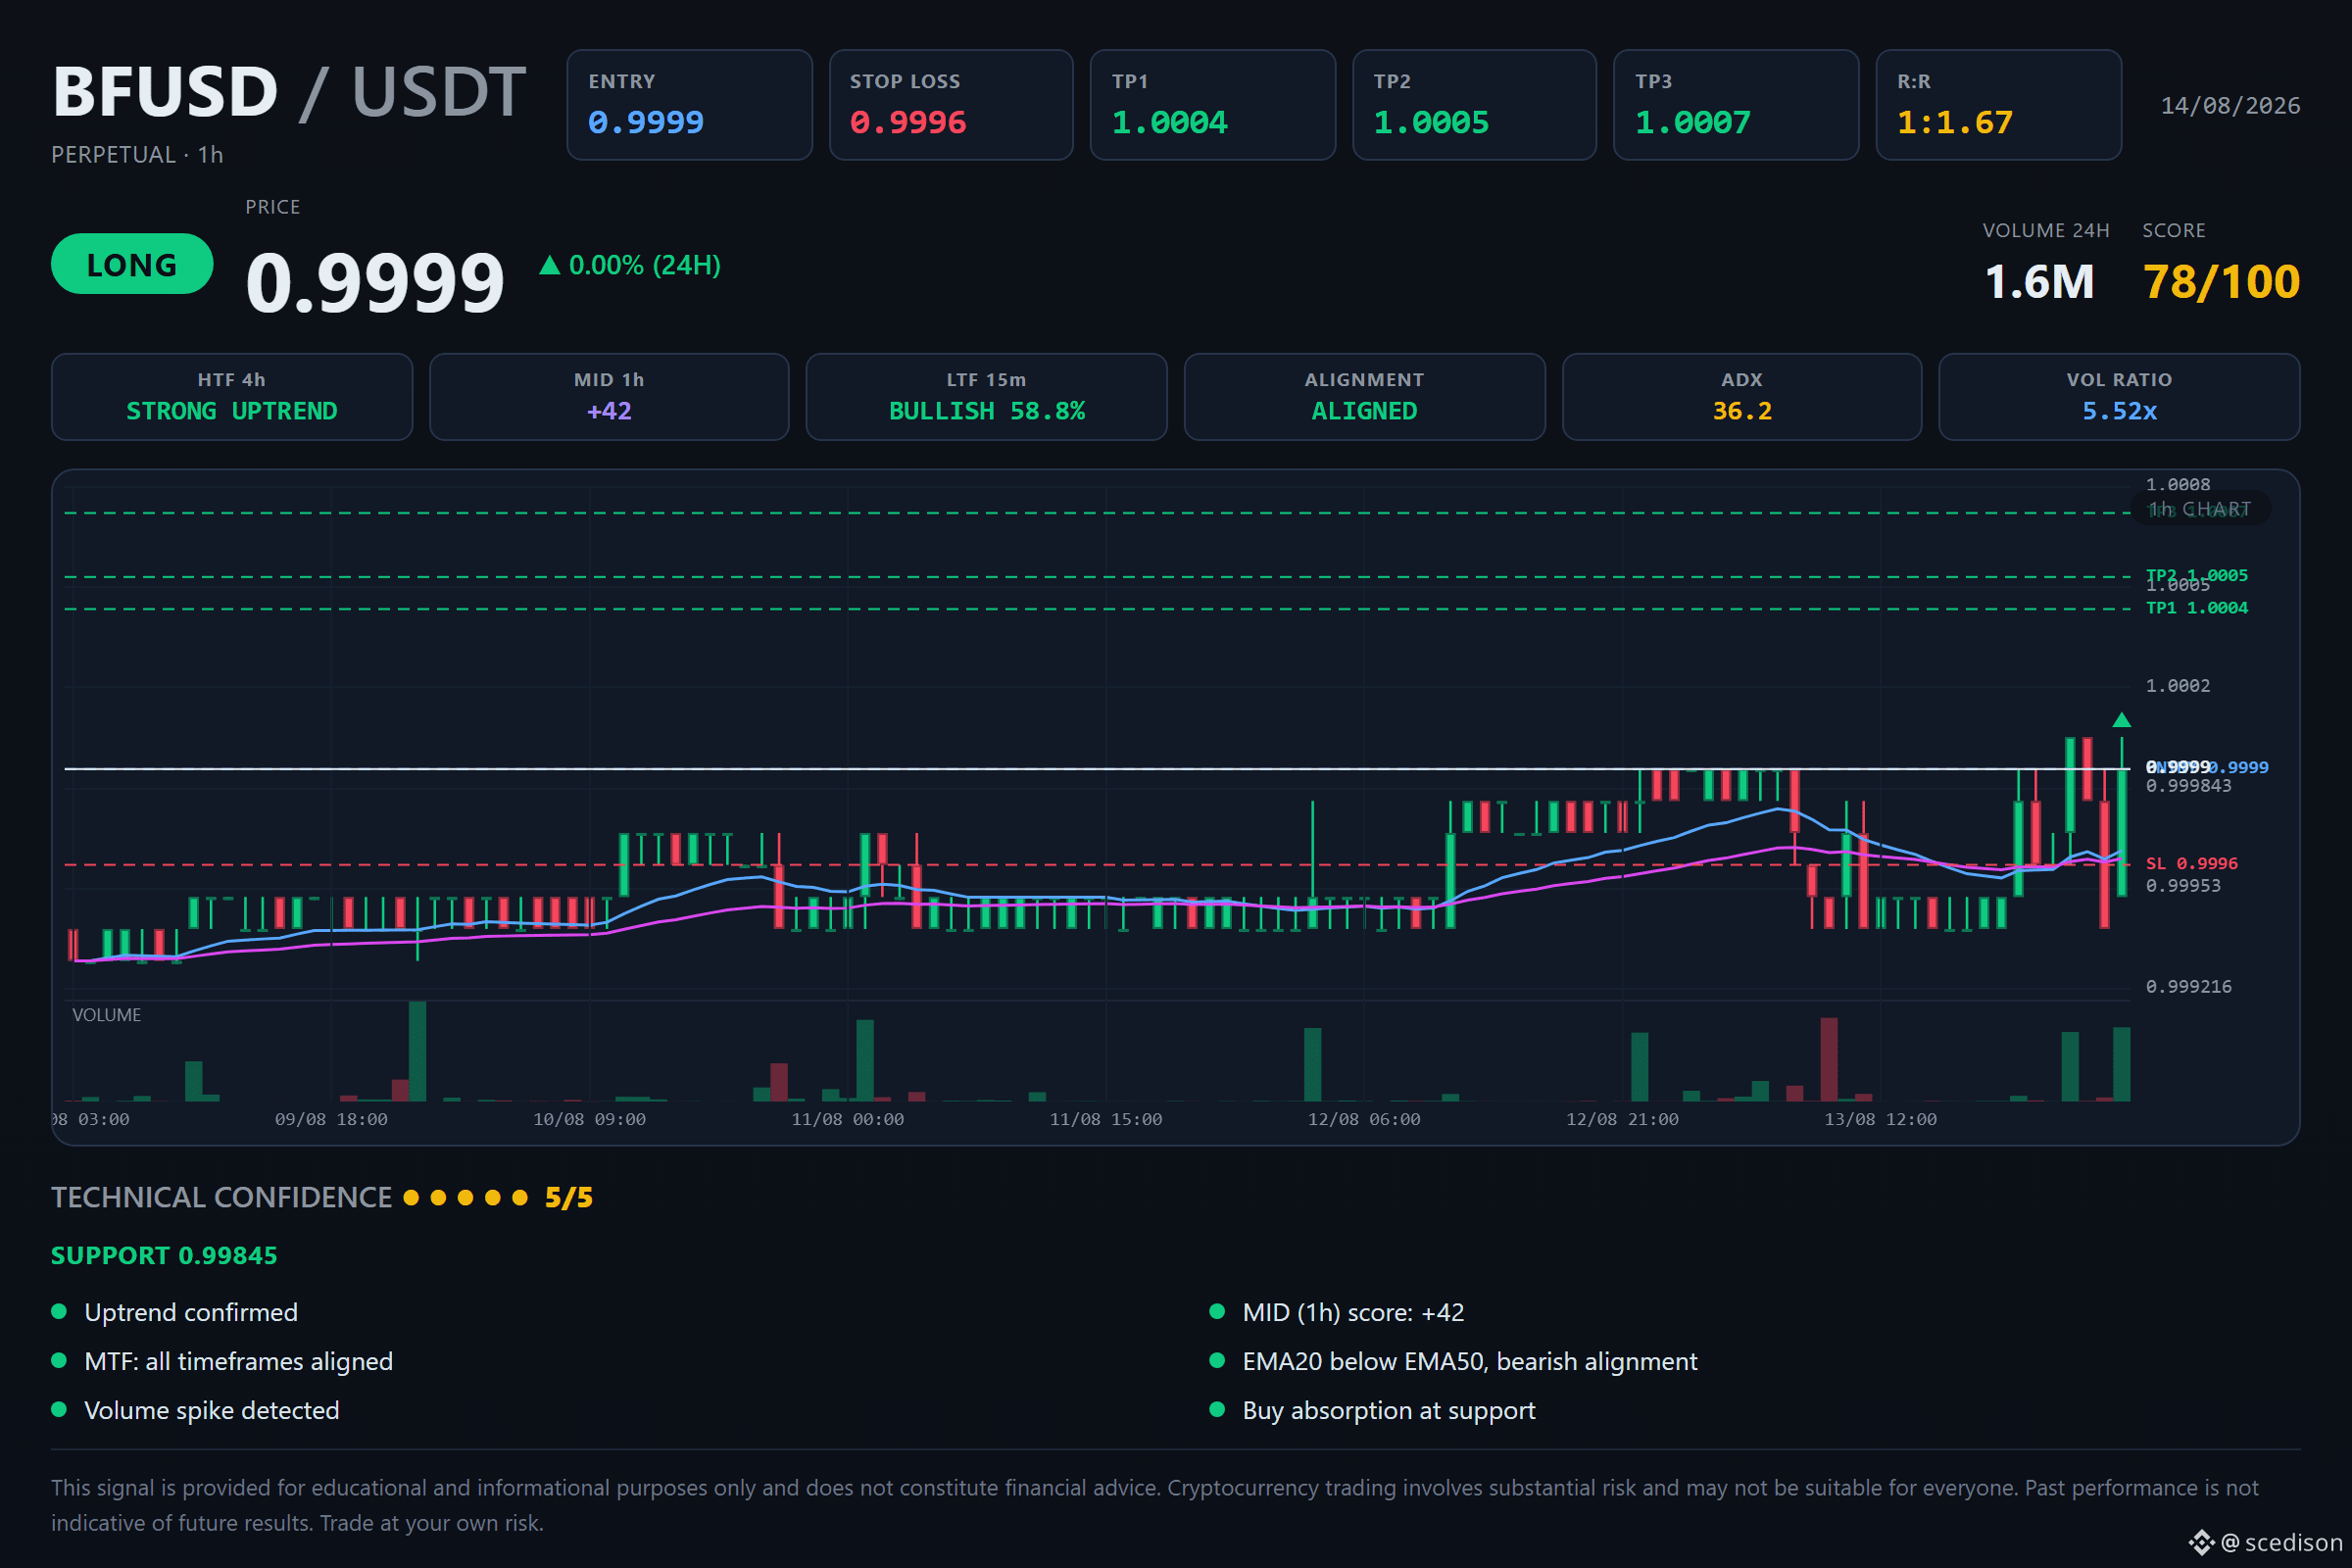Screen dimensions: 2352x1568
Task: Click the HTF 4h STRONG UPTREND card
Action: pyautogui.click(x=232, y=397)
